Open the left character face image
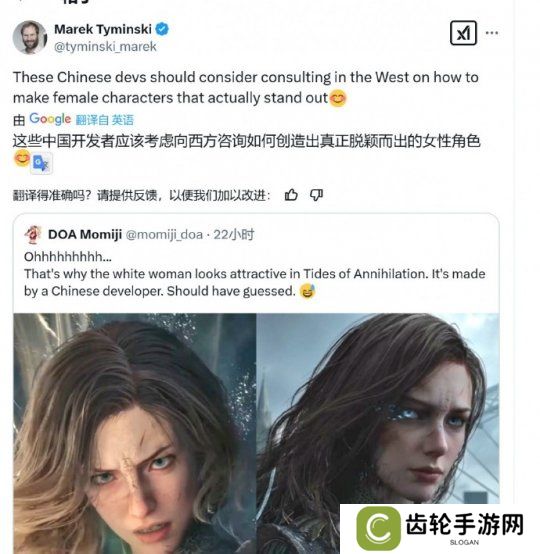The height and width of the screenshot is (554, 540). [135, 434]
